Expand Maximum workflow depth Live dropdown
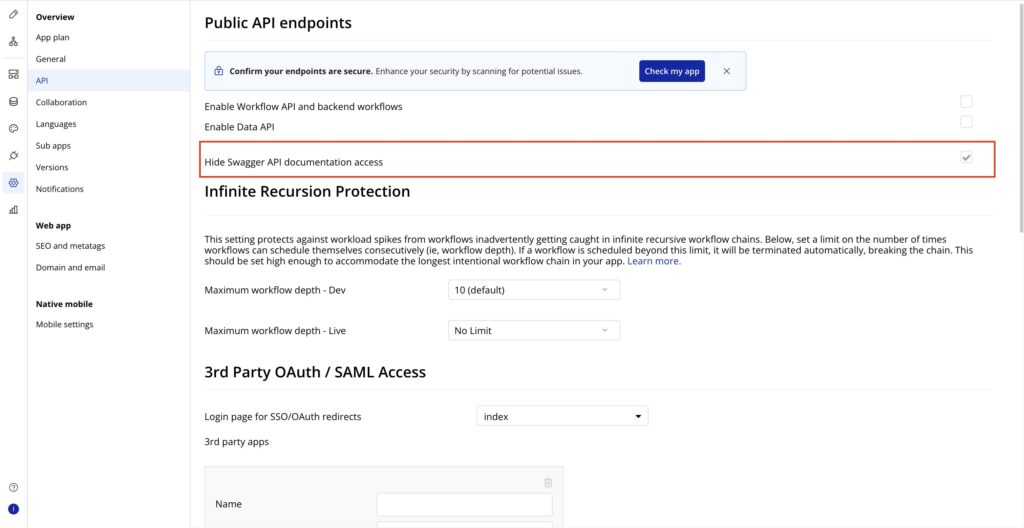Screen dimensions: 1024x528 tap(534, 331)
